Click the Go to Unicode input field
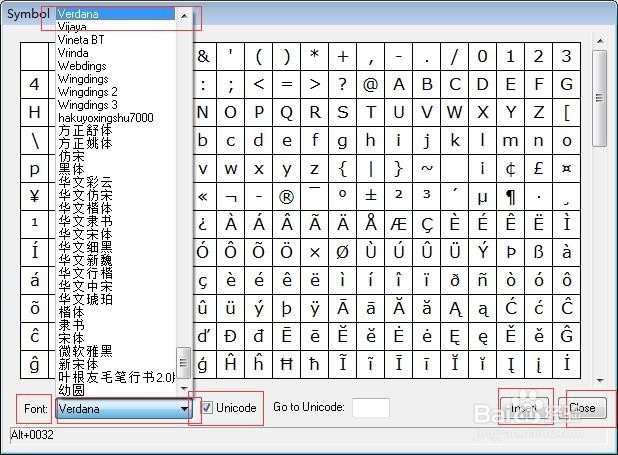The width and height of the screenshot is (618, 455). [371, 408]
